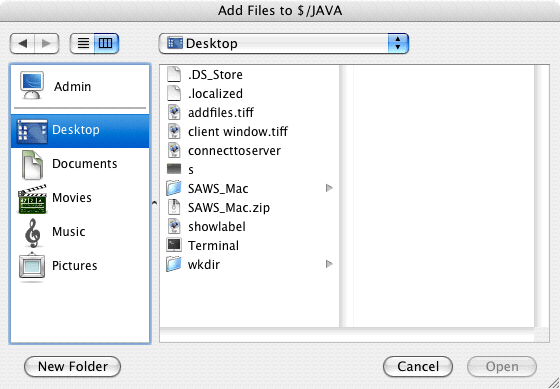Click the SAWS_Mac.zip archive icon

coord(174,207)
